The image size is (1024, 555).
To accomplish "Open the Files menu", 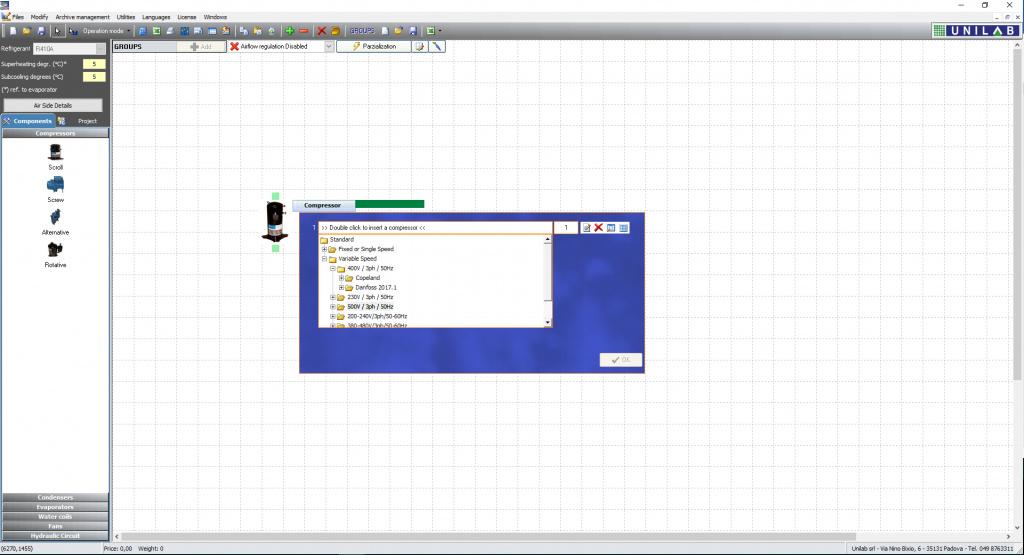I will pos(18,17).
